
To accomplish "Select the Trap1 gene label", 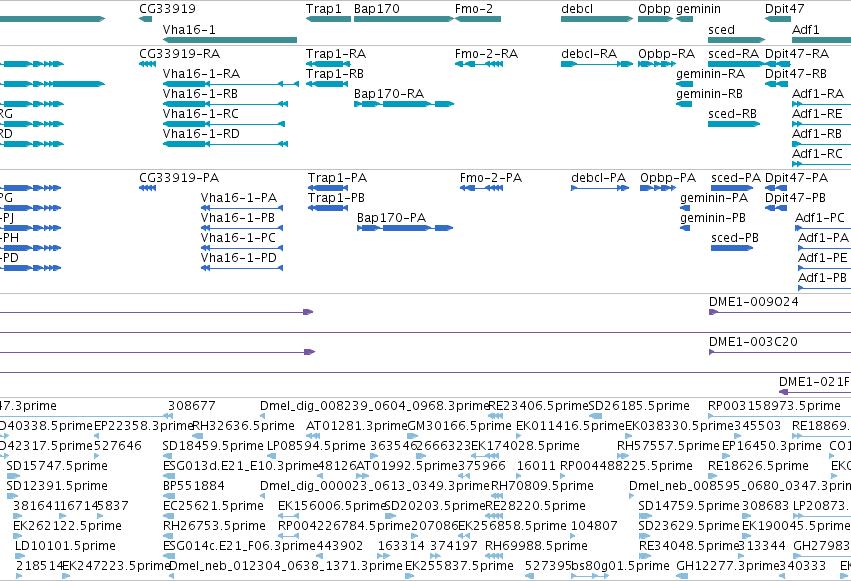I will pos(323,9).
